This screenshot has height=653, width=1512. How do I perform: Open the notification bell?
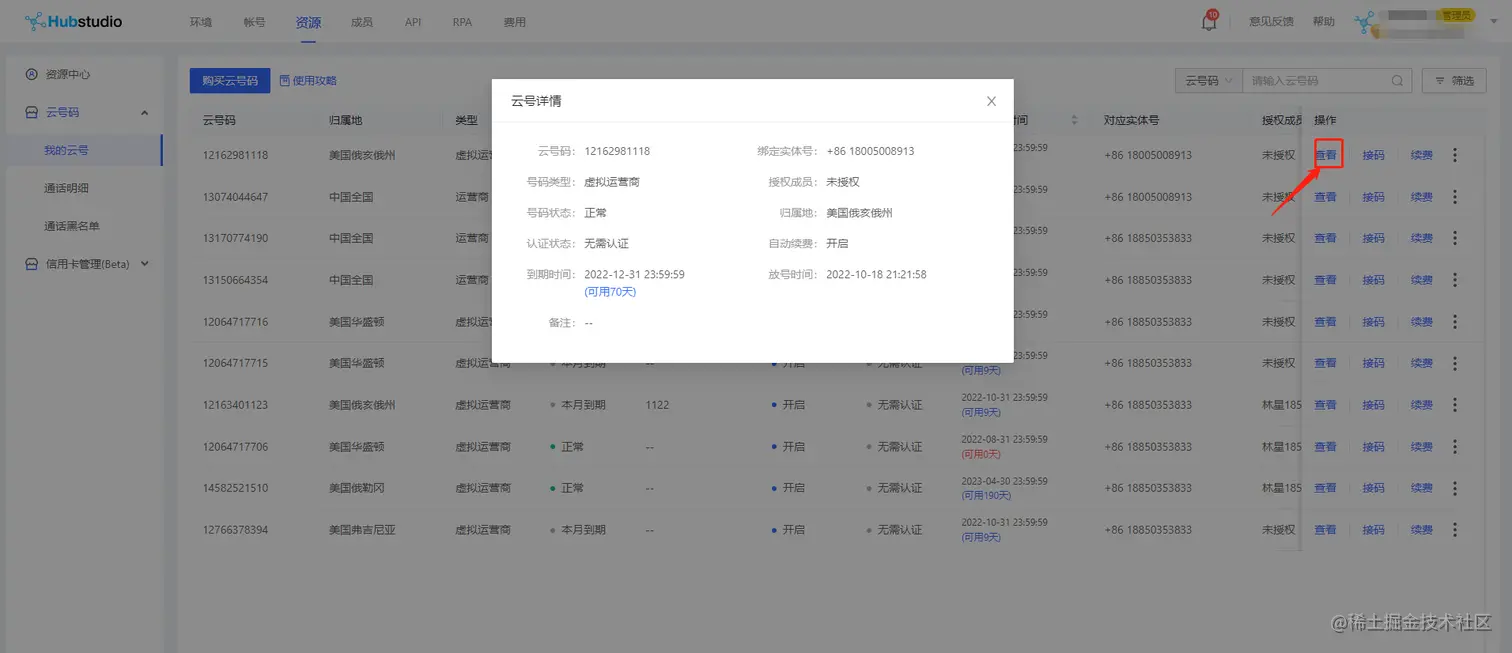pyautogui.click(x=1209, y=22)
